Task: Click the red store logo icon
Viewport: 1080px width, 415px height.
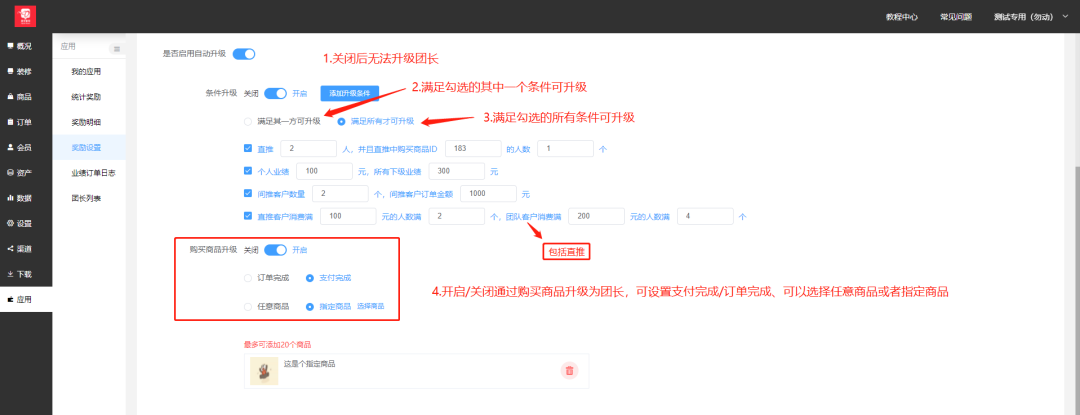Action: pos(20,16)
